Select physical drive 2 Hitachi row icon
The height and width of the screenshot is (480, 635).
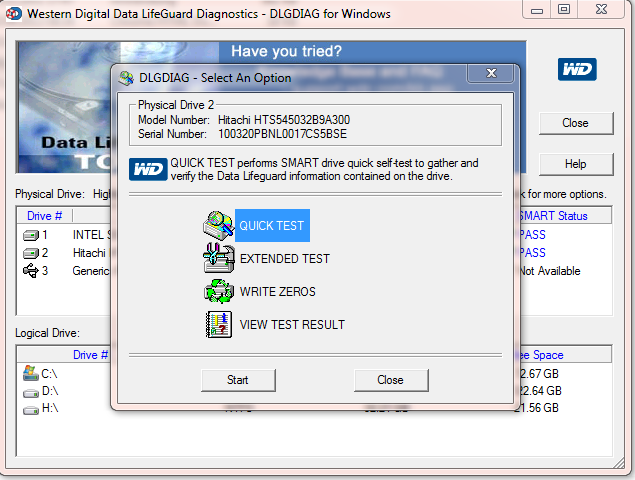click(31, 253)
